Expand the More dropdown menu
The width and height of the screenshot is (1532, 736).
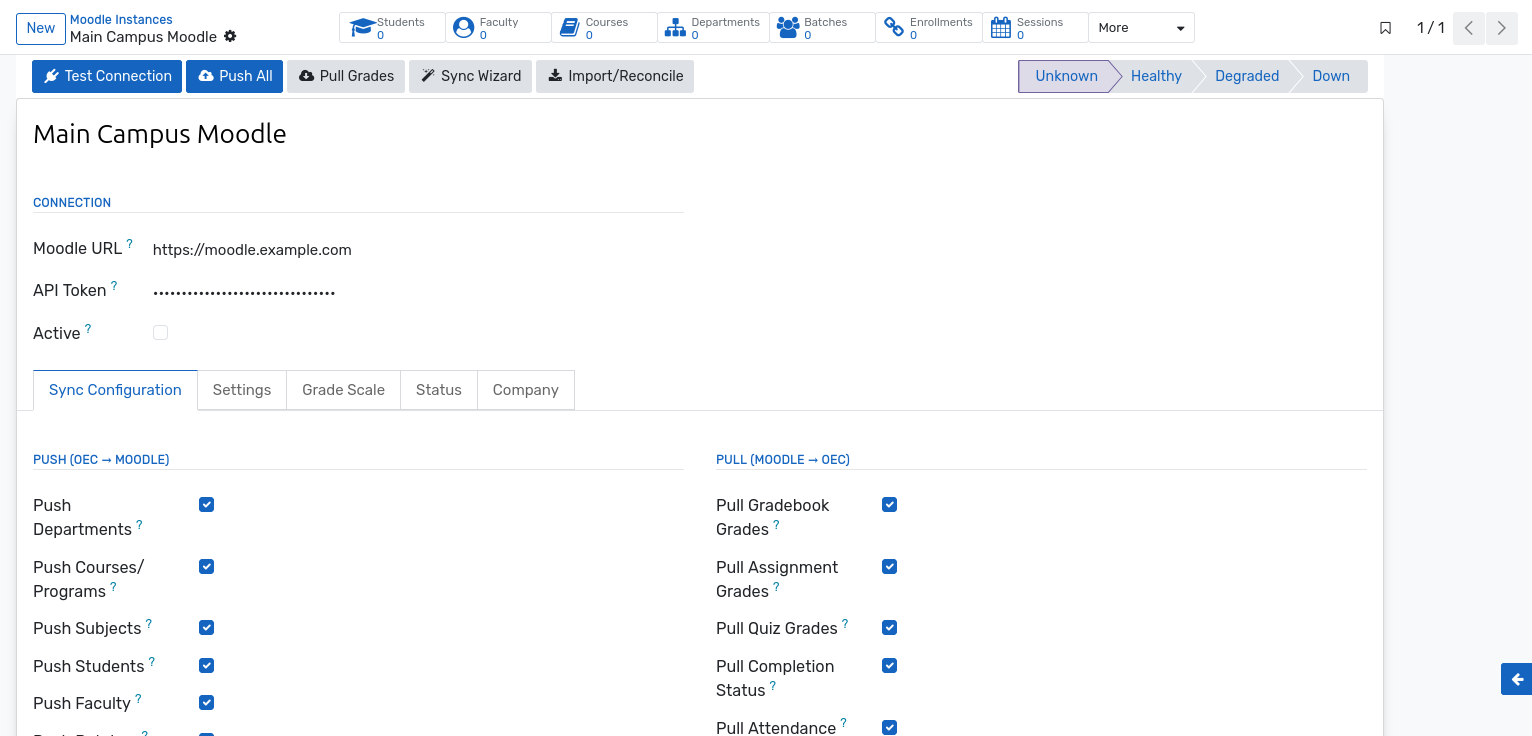(x=1141, y=28)
